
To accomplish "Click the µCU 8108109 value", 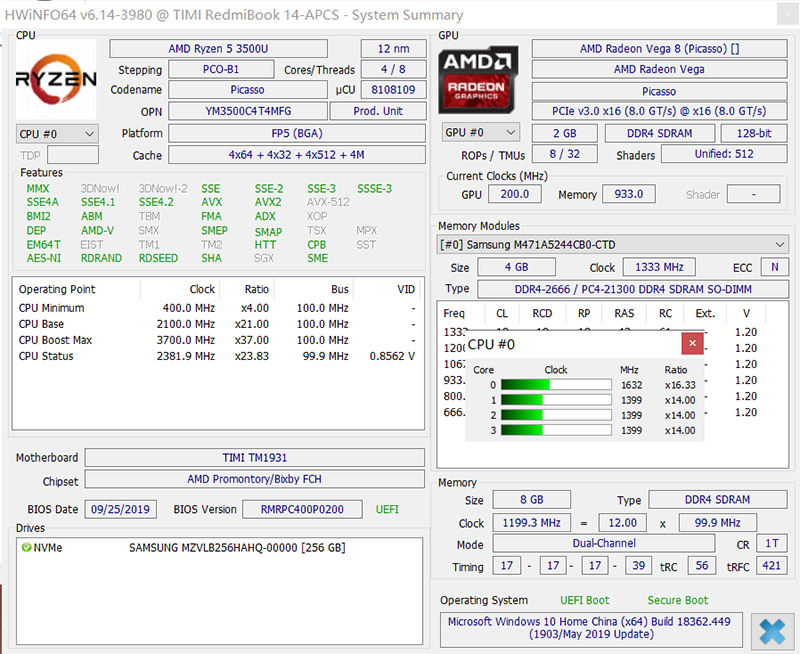I will pos(393,90).
